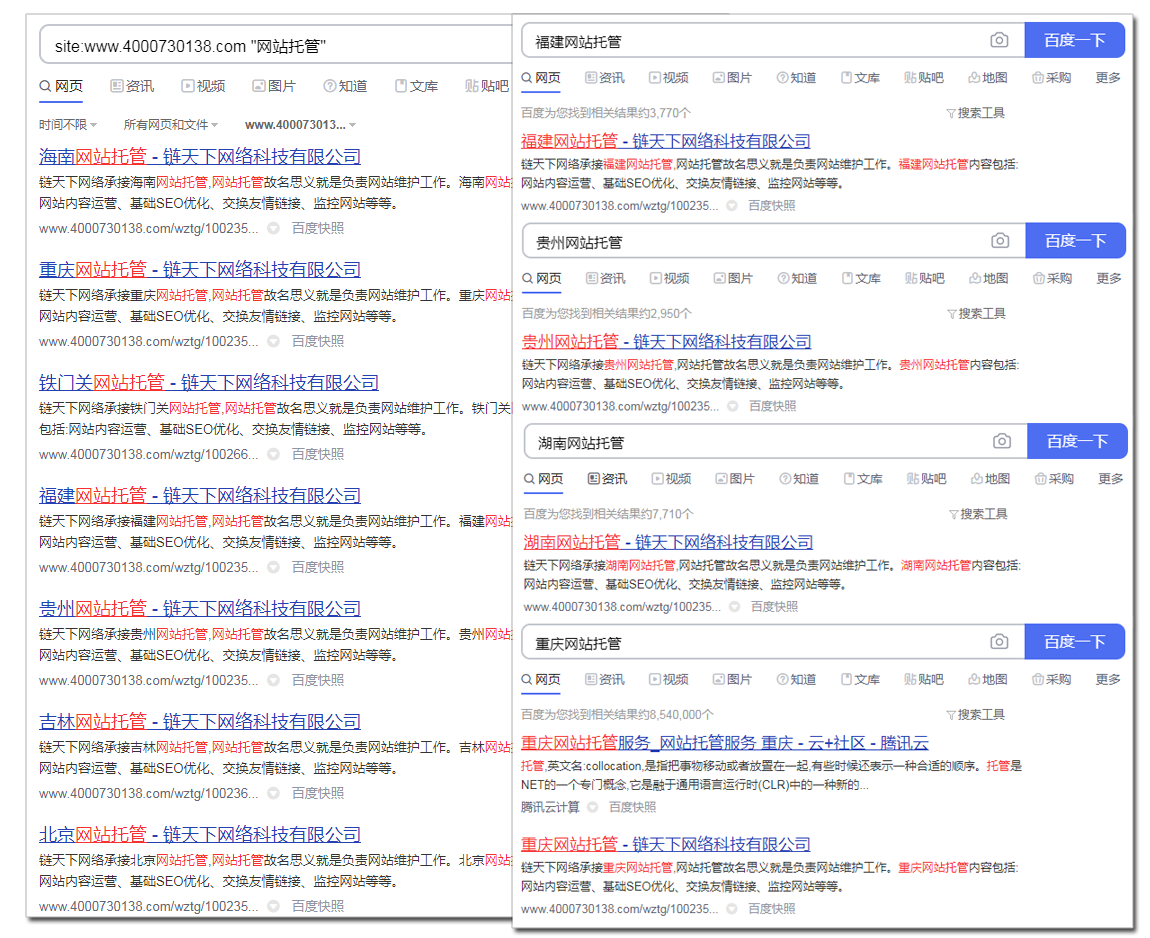The height and width of the screenshot is (938, 1150).
Task: Focus the site:www.4000730138.com search input
Action: (x=276, y=45)
